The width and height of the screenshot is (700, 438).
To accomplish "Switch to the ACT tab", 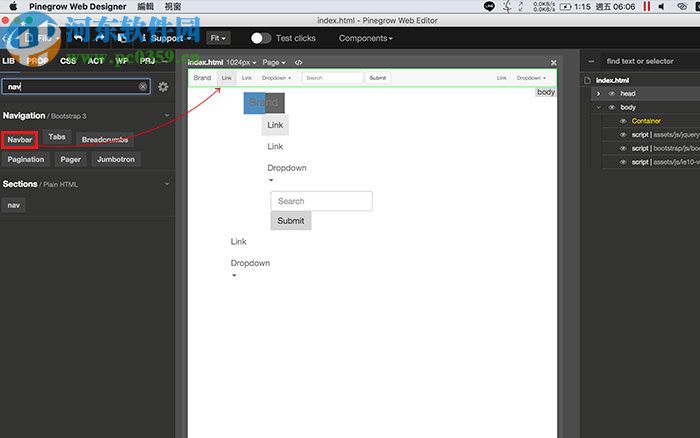I will click(x=95, y=61).
